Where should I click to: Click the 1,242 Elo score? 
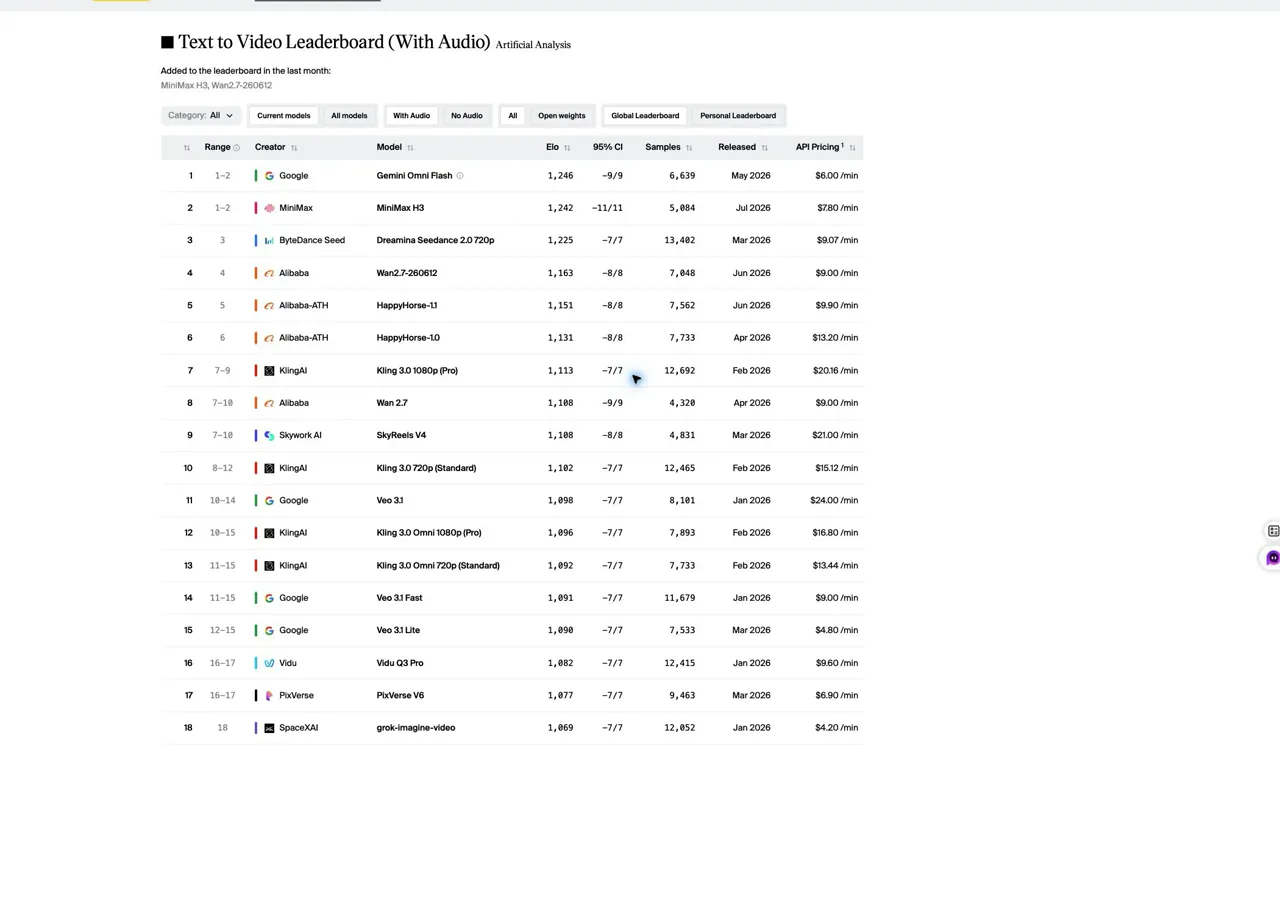tap(560, 208)
